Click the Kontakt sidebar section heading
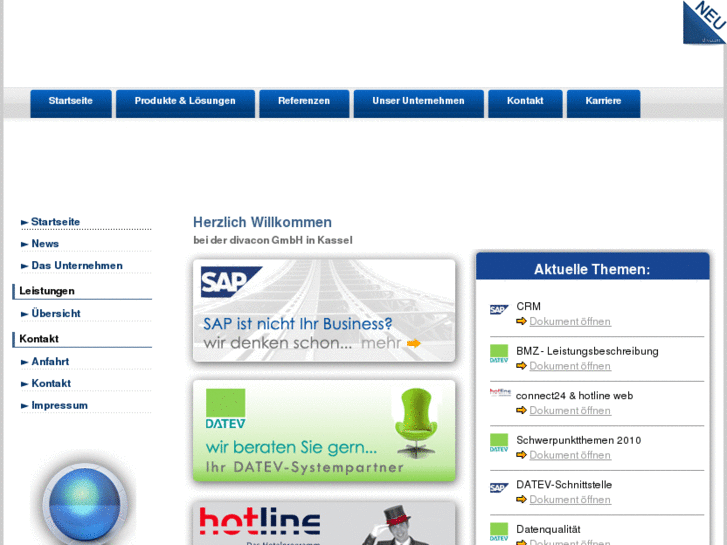This screenshot has width=727, height=545. click(39, 339)
